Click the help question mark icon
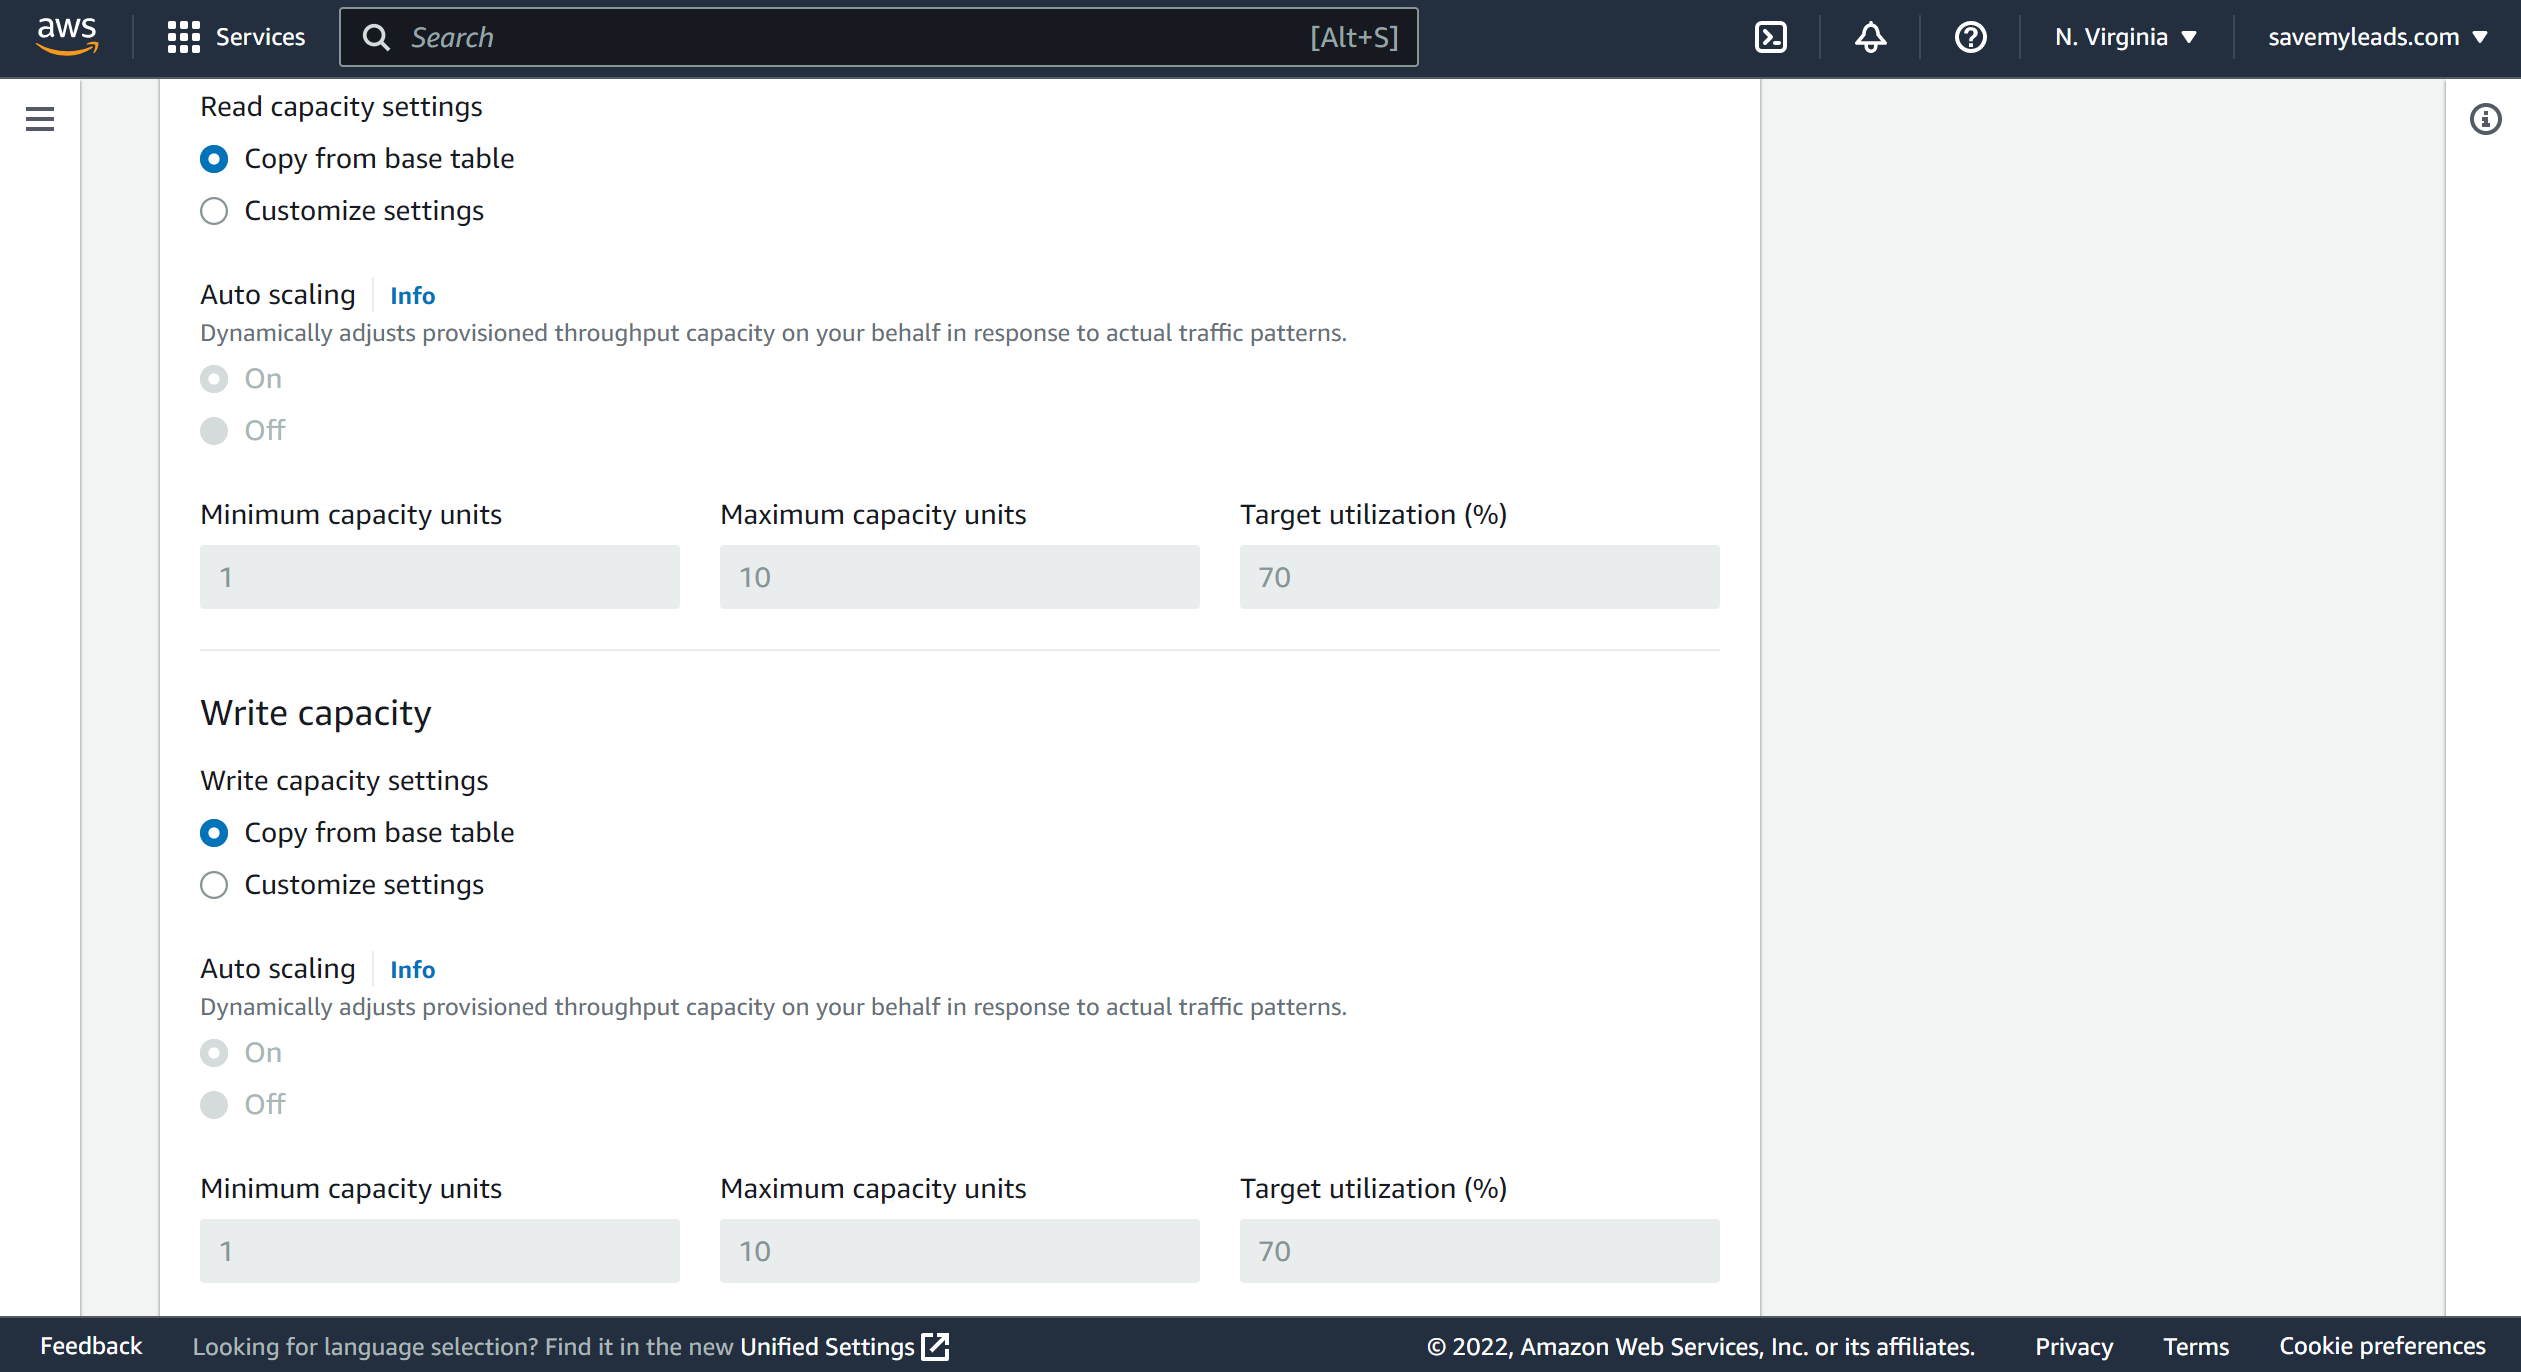2521x1372 pixels. (x=1970, y=37)
